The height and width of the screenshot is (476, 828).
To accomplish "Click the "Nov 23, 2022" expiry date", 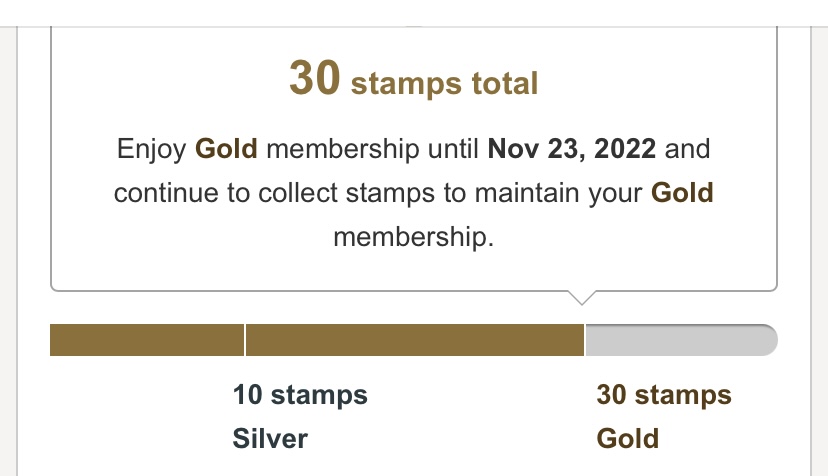I will [x=571, y=150].
